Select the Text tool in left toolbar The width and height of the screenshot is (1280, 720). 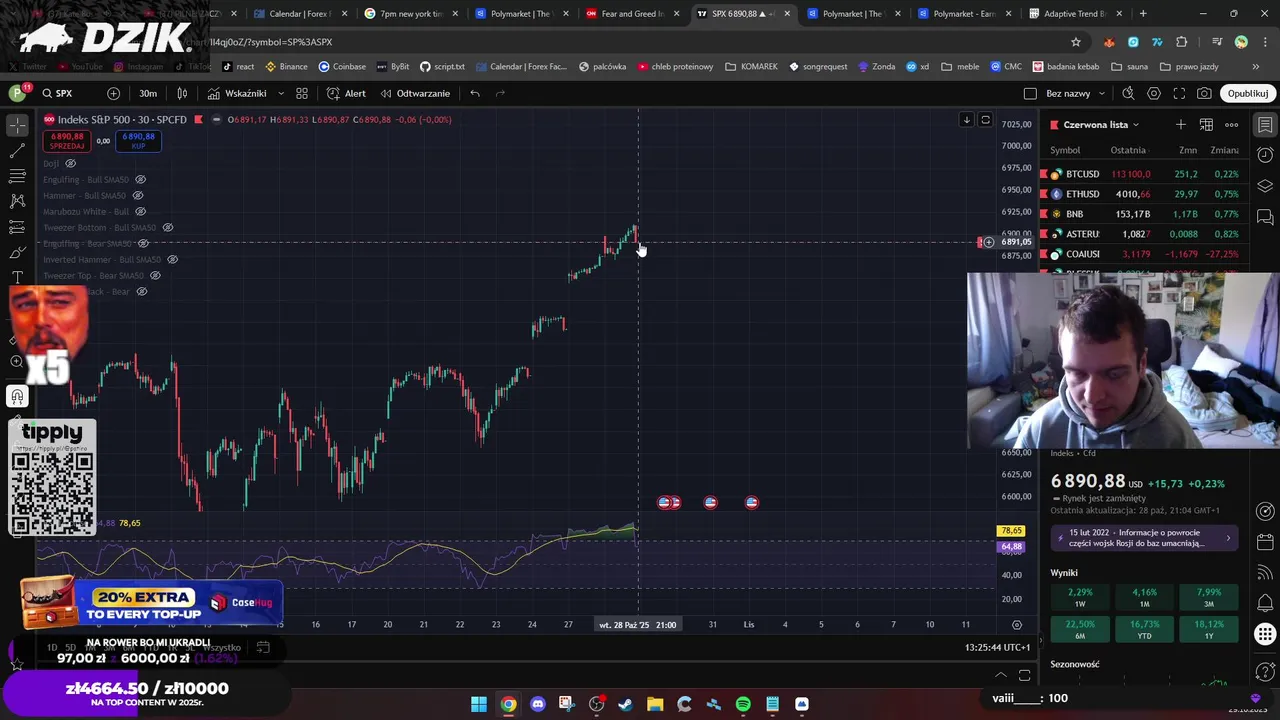(17, 277)
